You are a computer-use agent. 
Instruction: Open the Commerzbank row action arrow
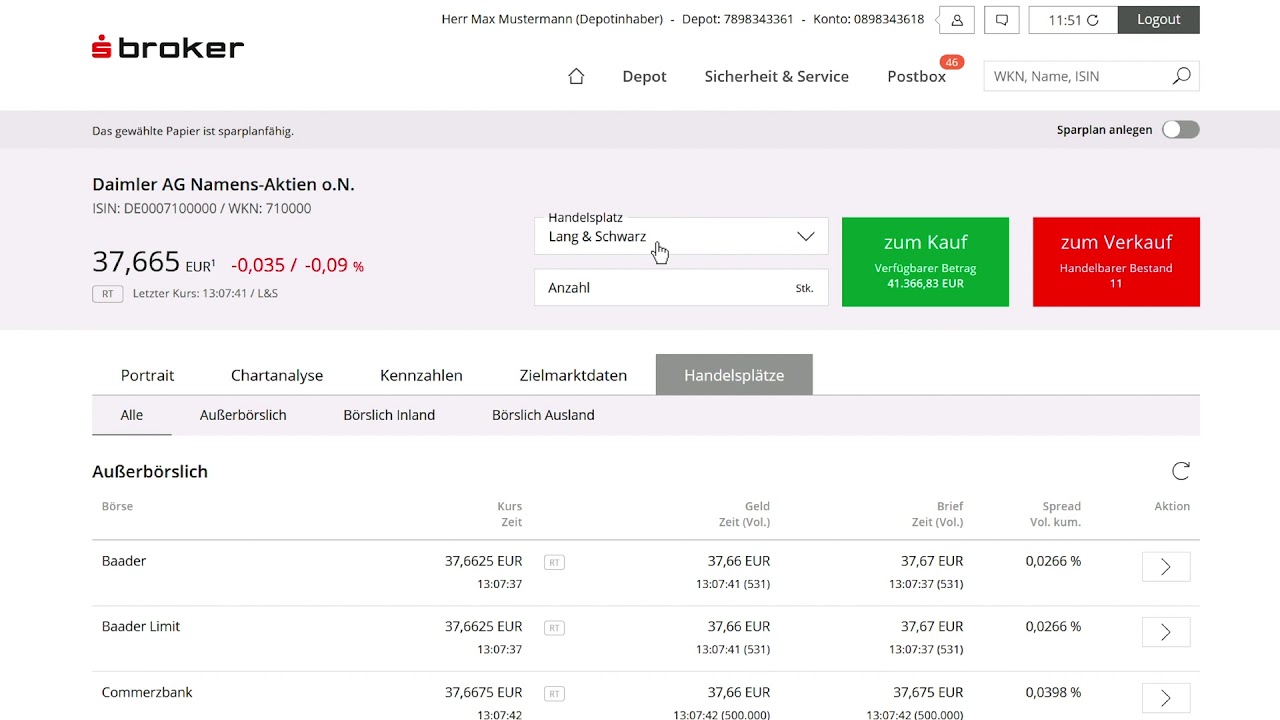pos(1166,698)
